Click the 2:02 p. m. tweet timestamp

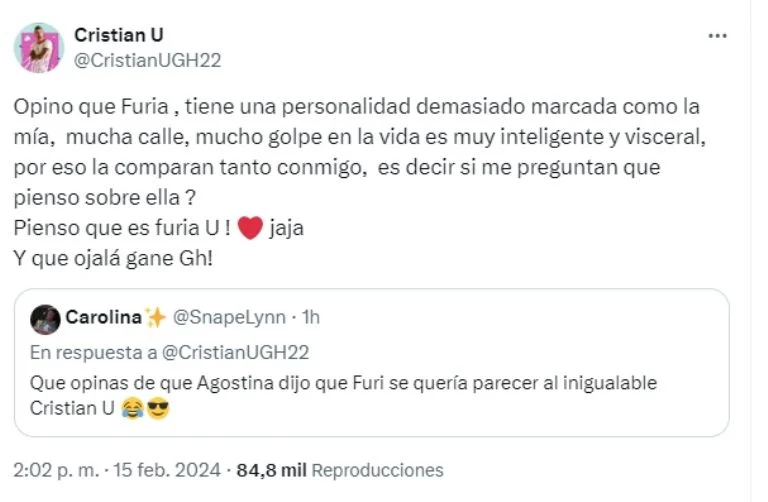click(56, 469)
